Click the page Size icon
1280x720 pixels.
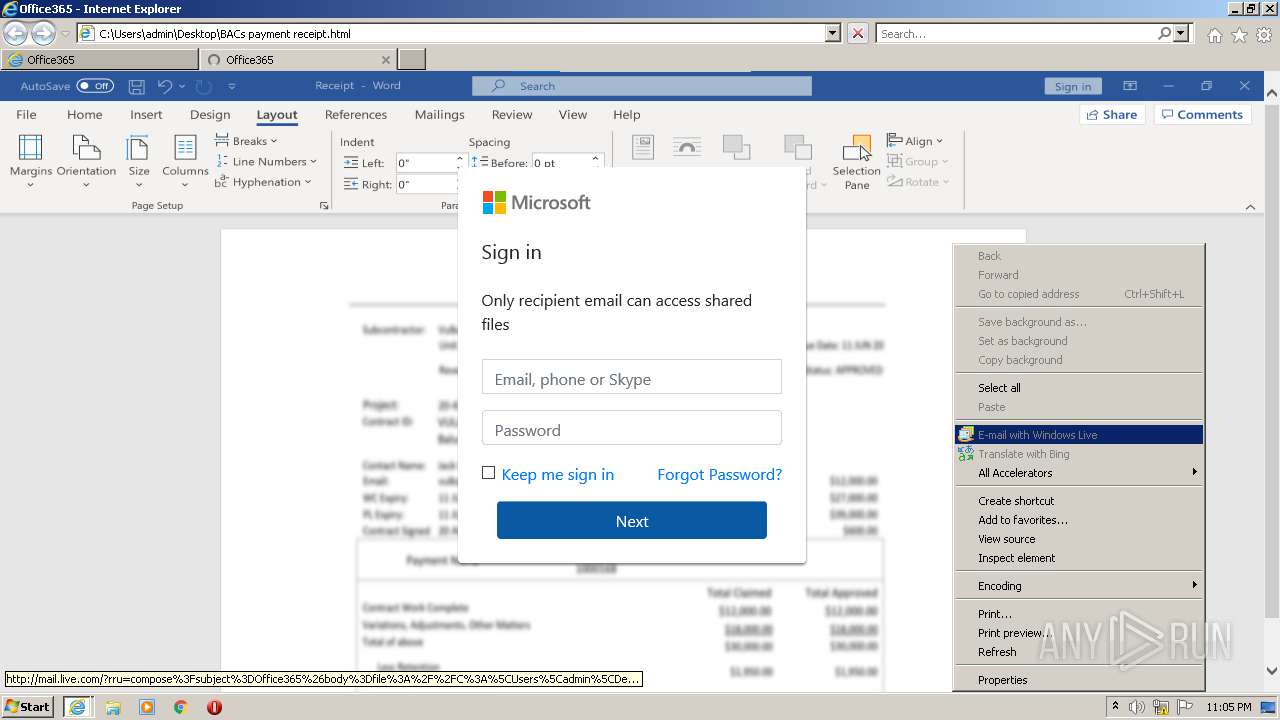[139, 160]
